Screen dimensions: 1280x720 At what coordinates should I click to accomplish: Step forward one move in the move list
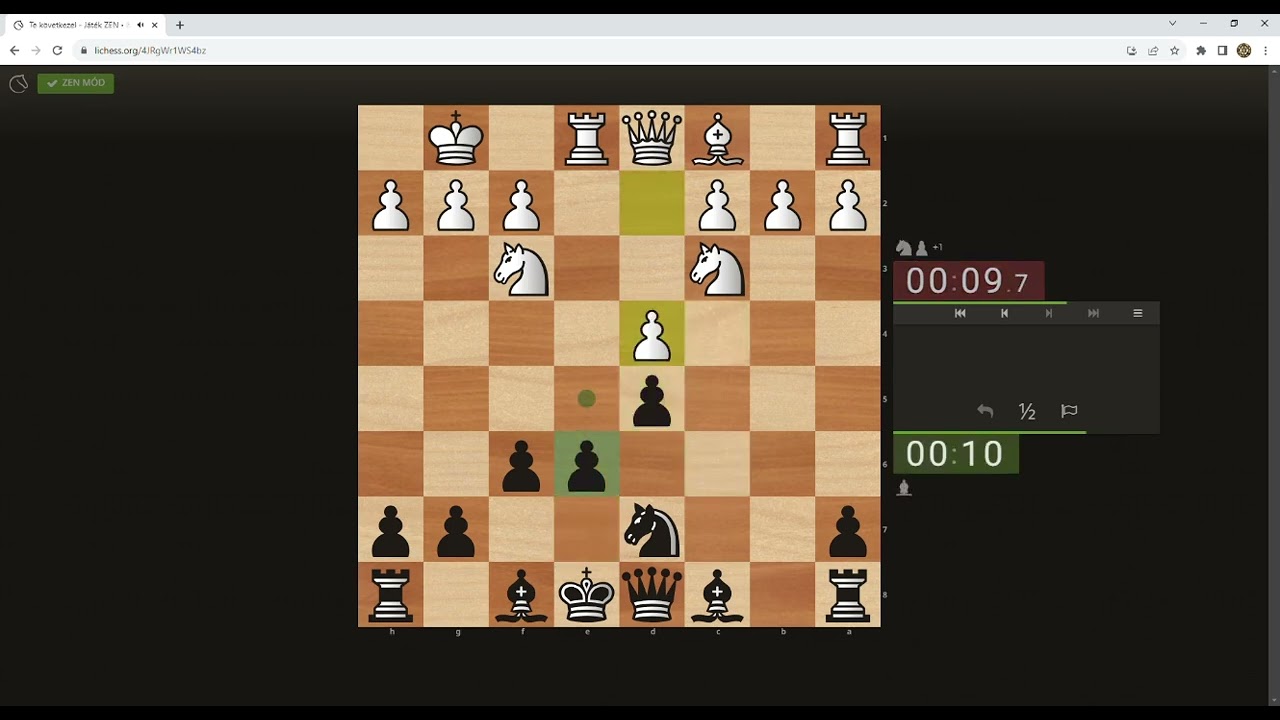pos(1049,313)
